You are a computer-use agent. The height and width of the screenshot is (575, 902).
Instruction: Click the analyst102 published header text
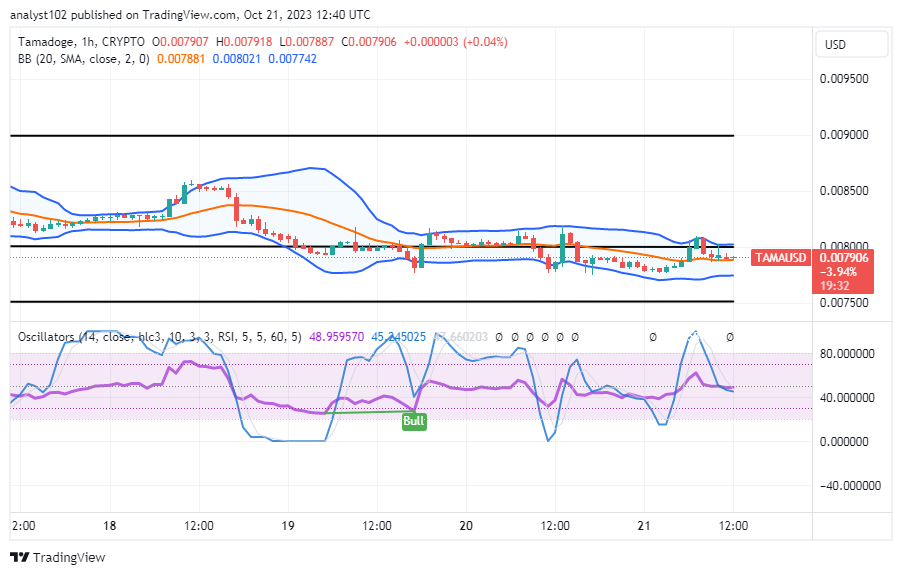[x=190, y=14]
